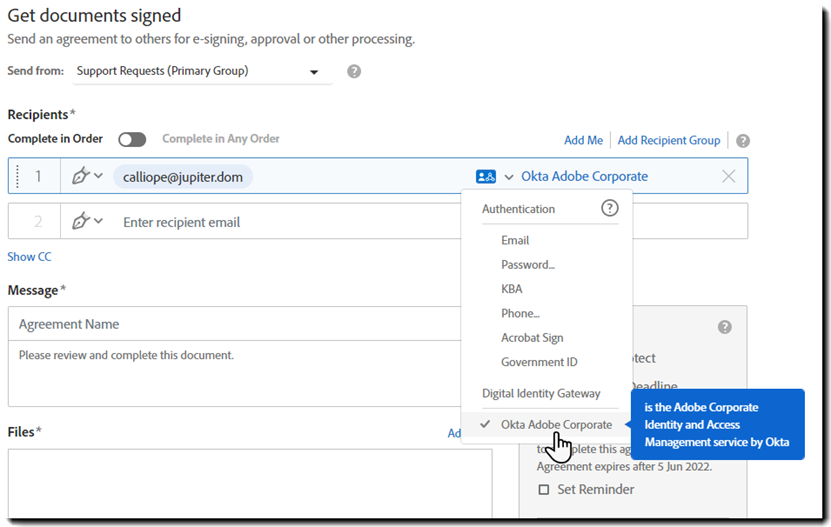Click help icon in the options panel
Image resolution: width=831 pixels, height=527 pixels.
725,327
